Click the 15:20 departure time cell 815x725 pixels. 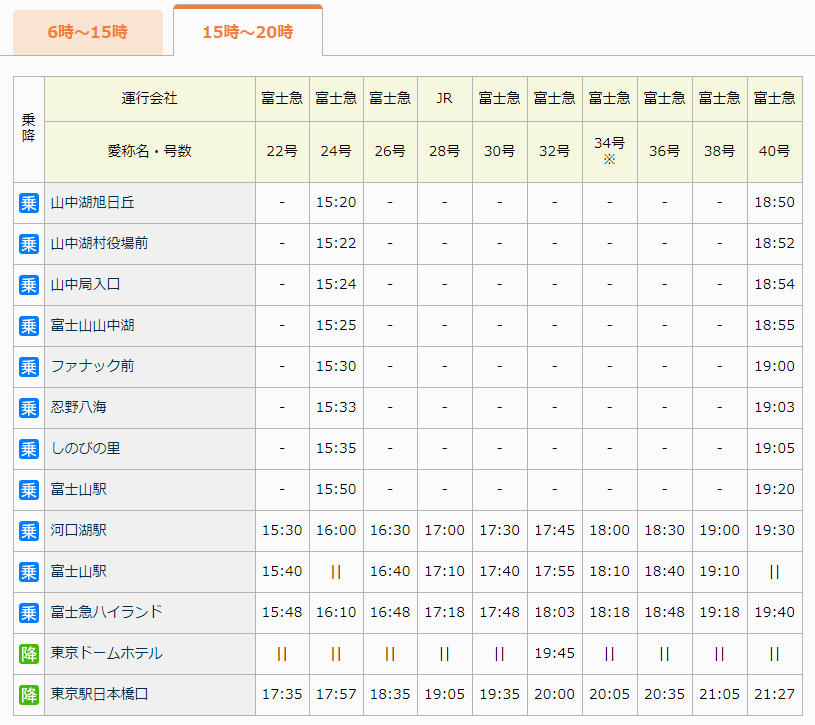coord(336,203)
